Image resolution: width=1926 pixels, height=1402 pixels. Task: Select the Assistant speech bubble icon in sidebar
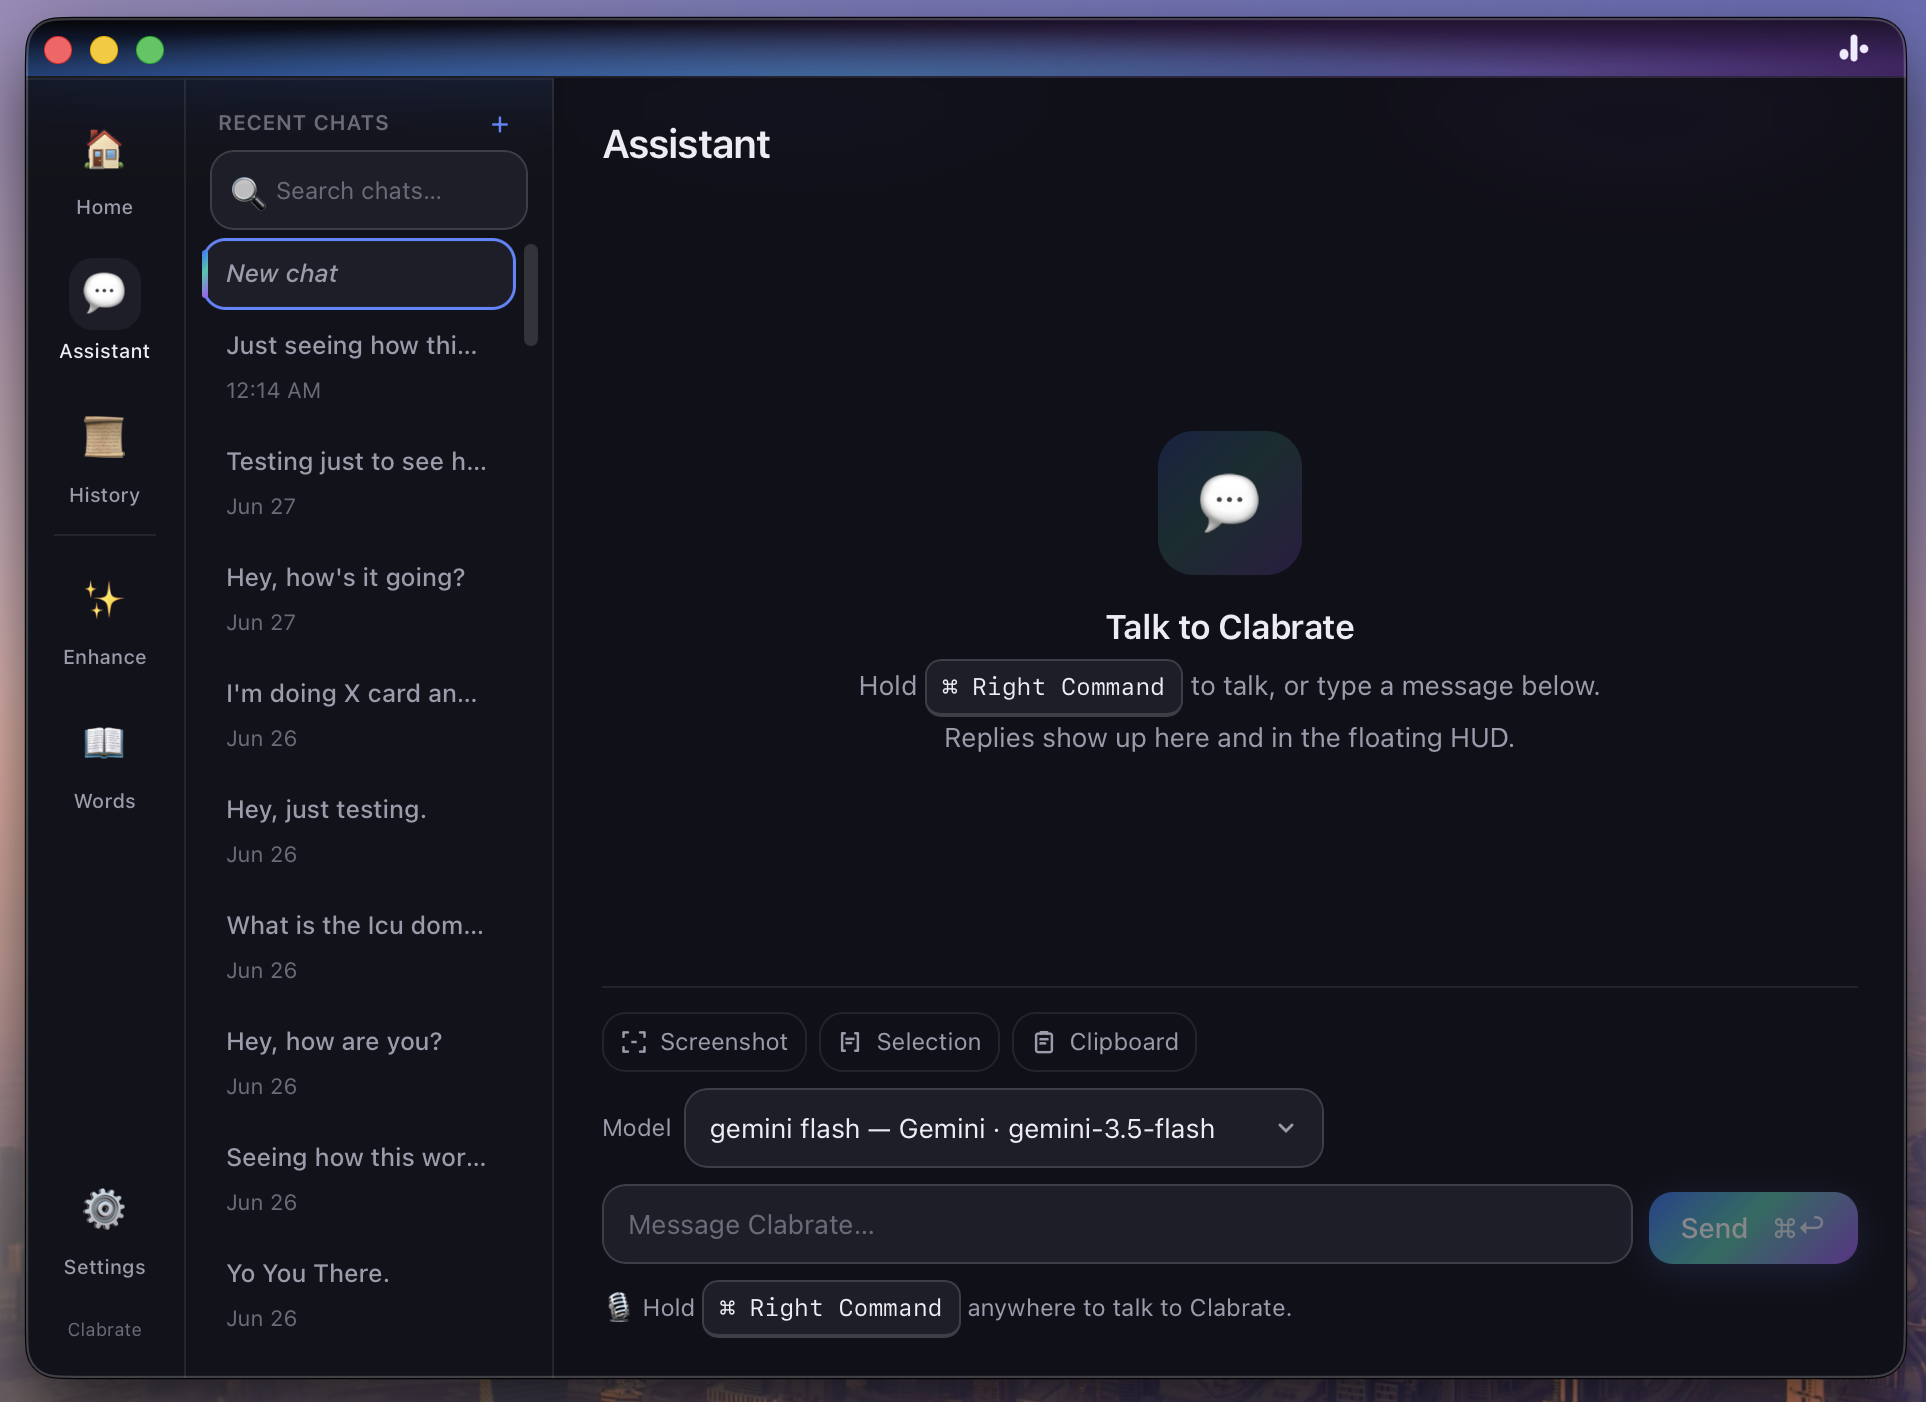click(x=104, y=293)
